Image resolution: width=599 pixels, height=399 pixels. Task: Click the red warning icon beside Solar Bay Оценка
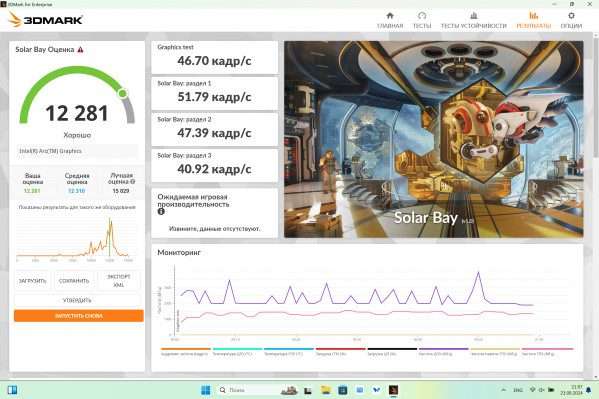pos(80,50)
